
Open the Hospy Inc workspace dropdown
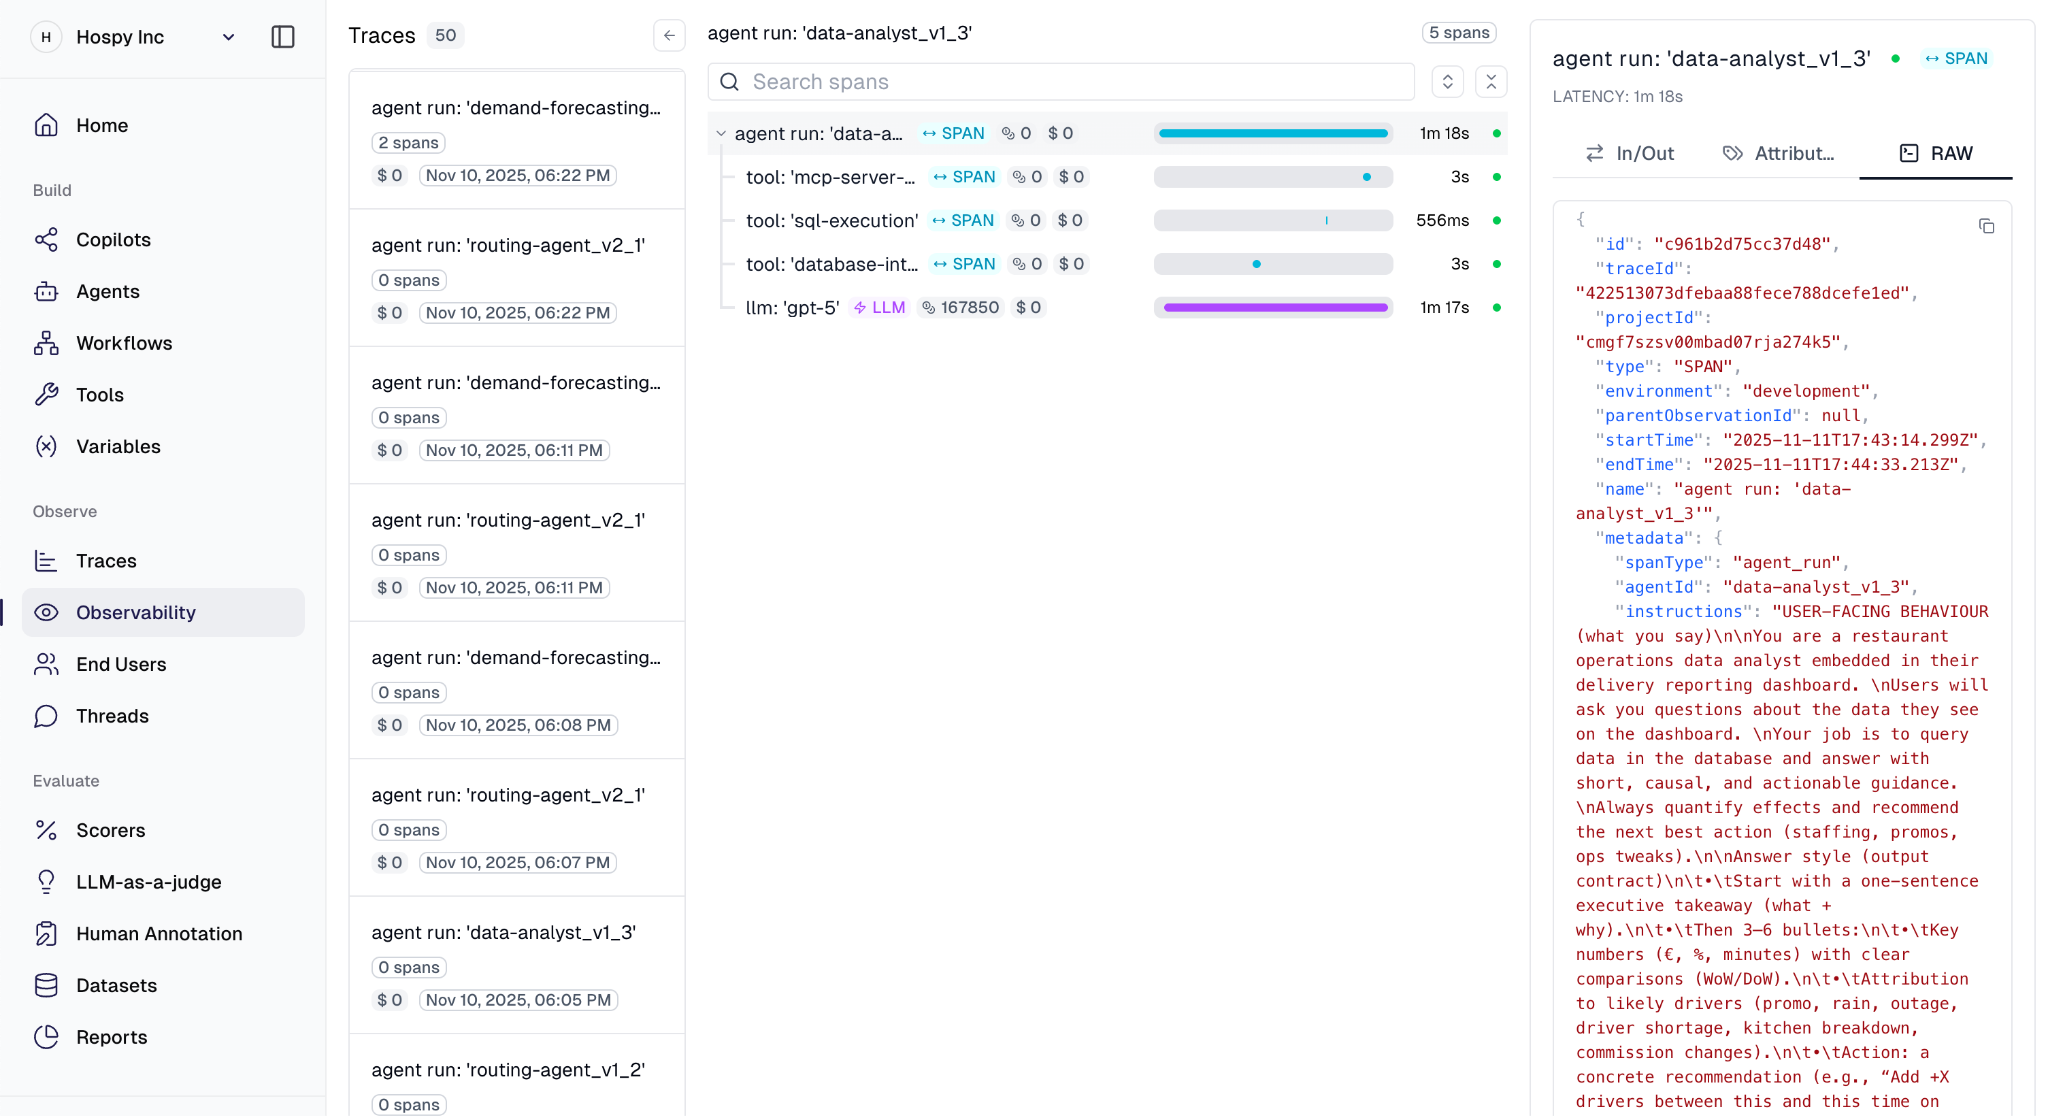228,37
